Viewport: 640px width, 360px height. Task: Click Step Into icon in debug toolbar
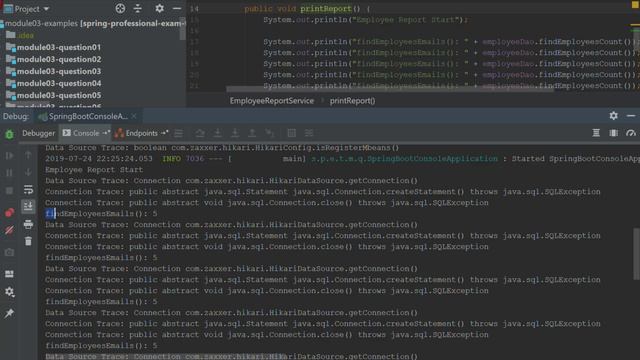(218, 133)
